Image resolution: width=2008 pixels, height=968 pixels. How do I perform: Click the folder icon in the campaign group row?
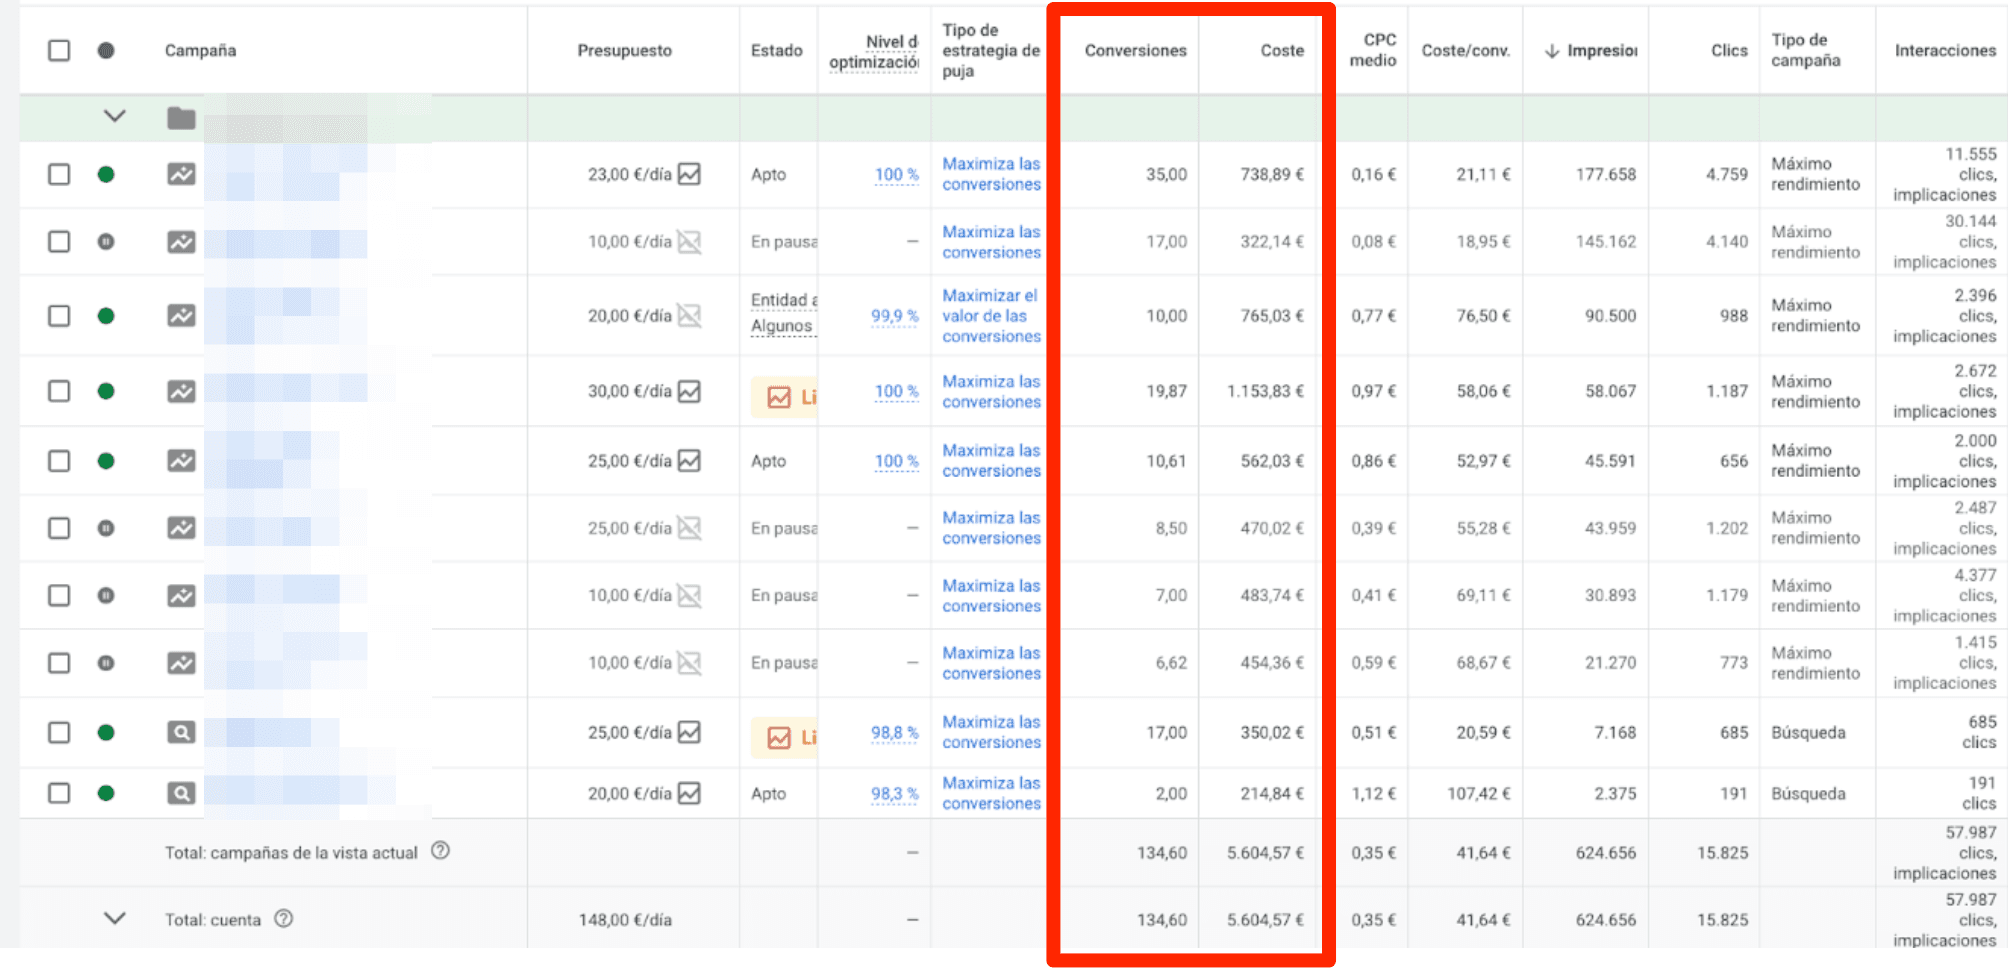(x=181, y=118)
